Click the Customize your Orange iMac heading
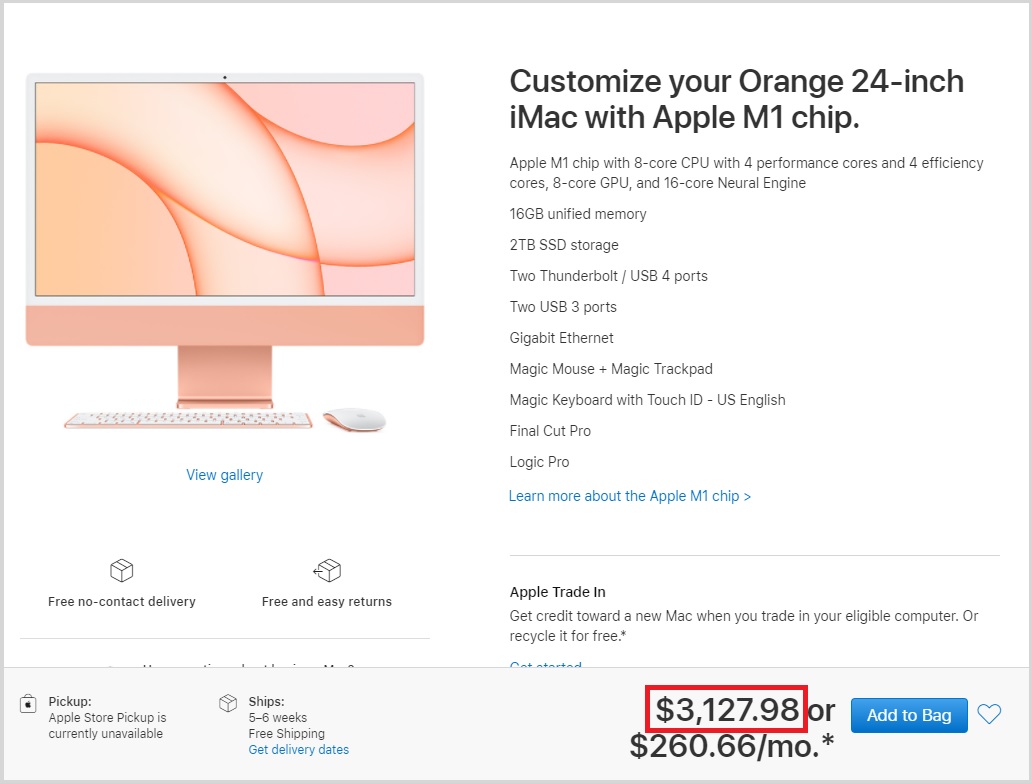 coord(736,98)
